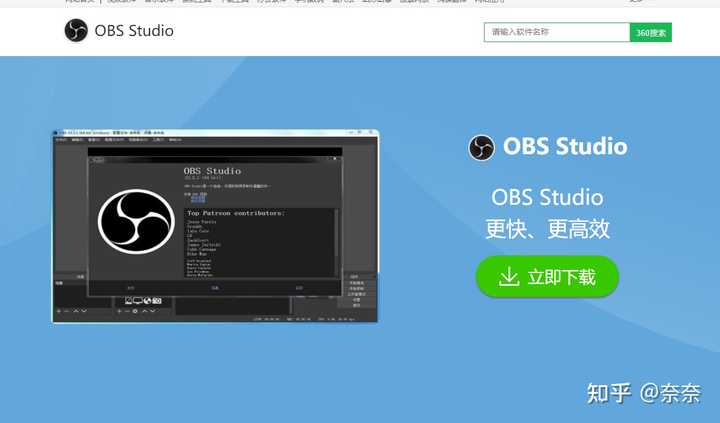Open the OBS Studio screenshot preview image

[x=215, y=226]
